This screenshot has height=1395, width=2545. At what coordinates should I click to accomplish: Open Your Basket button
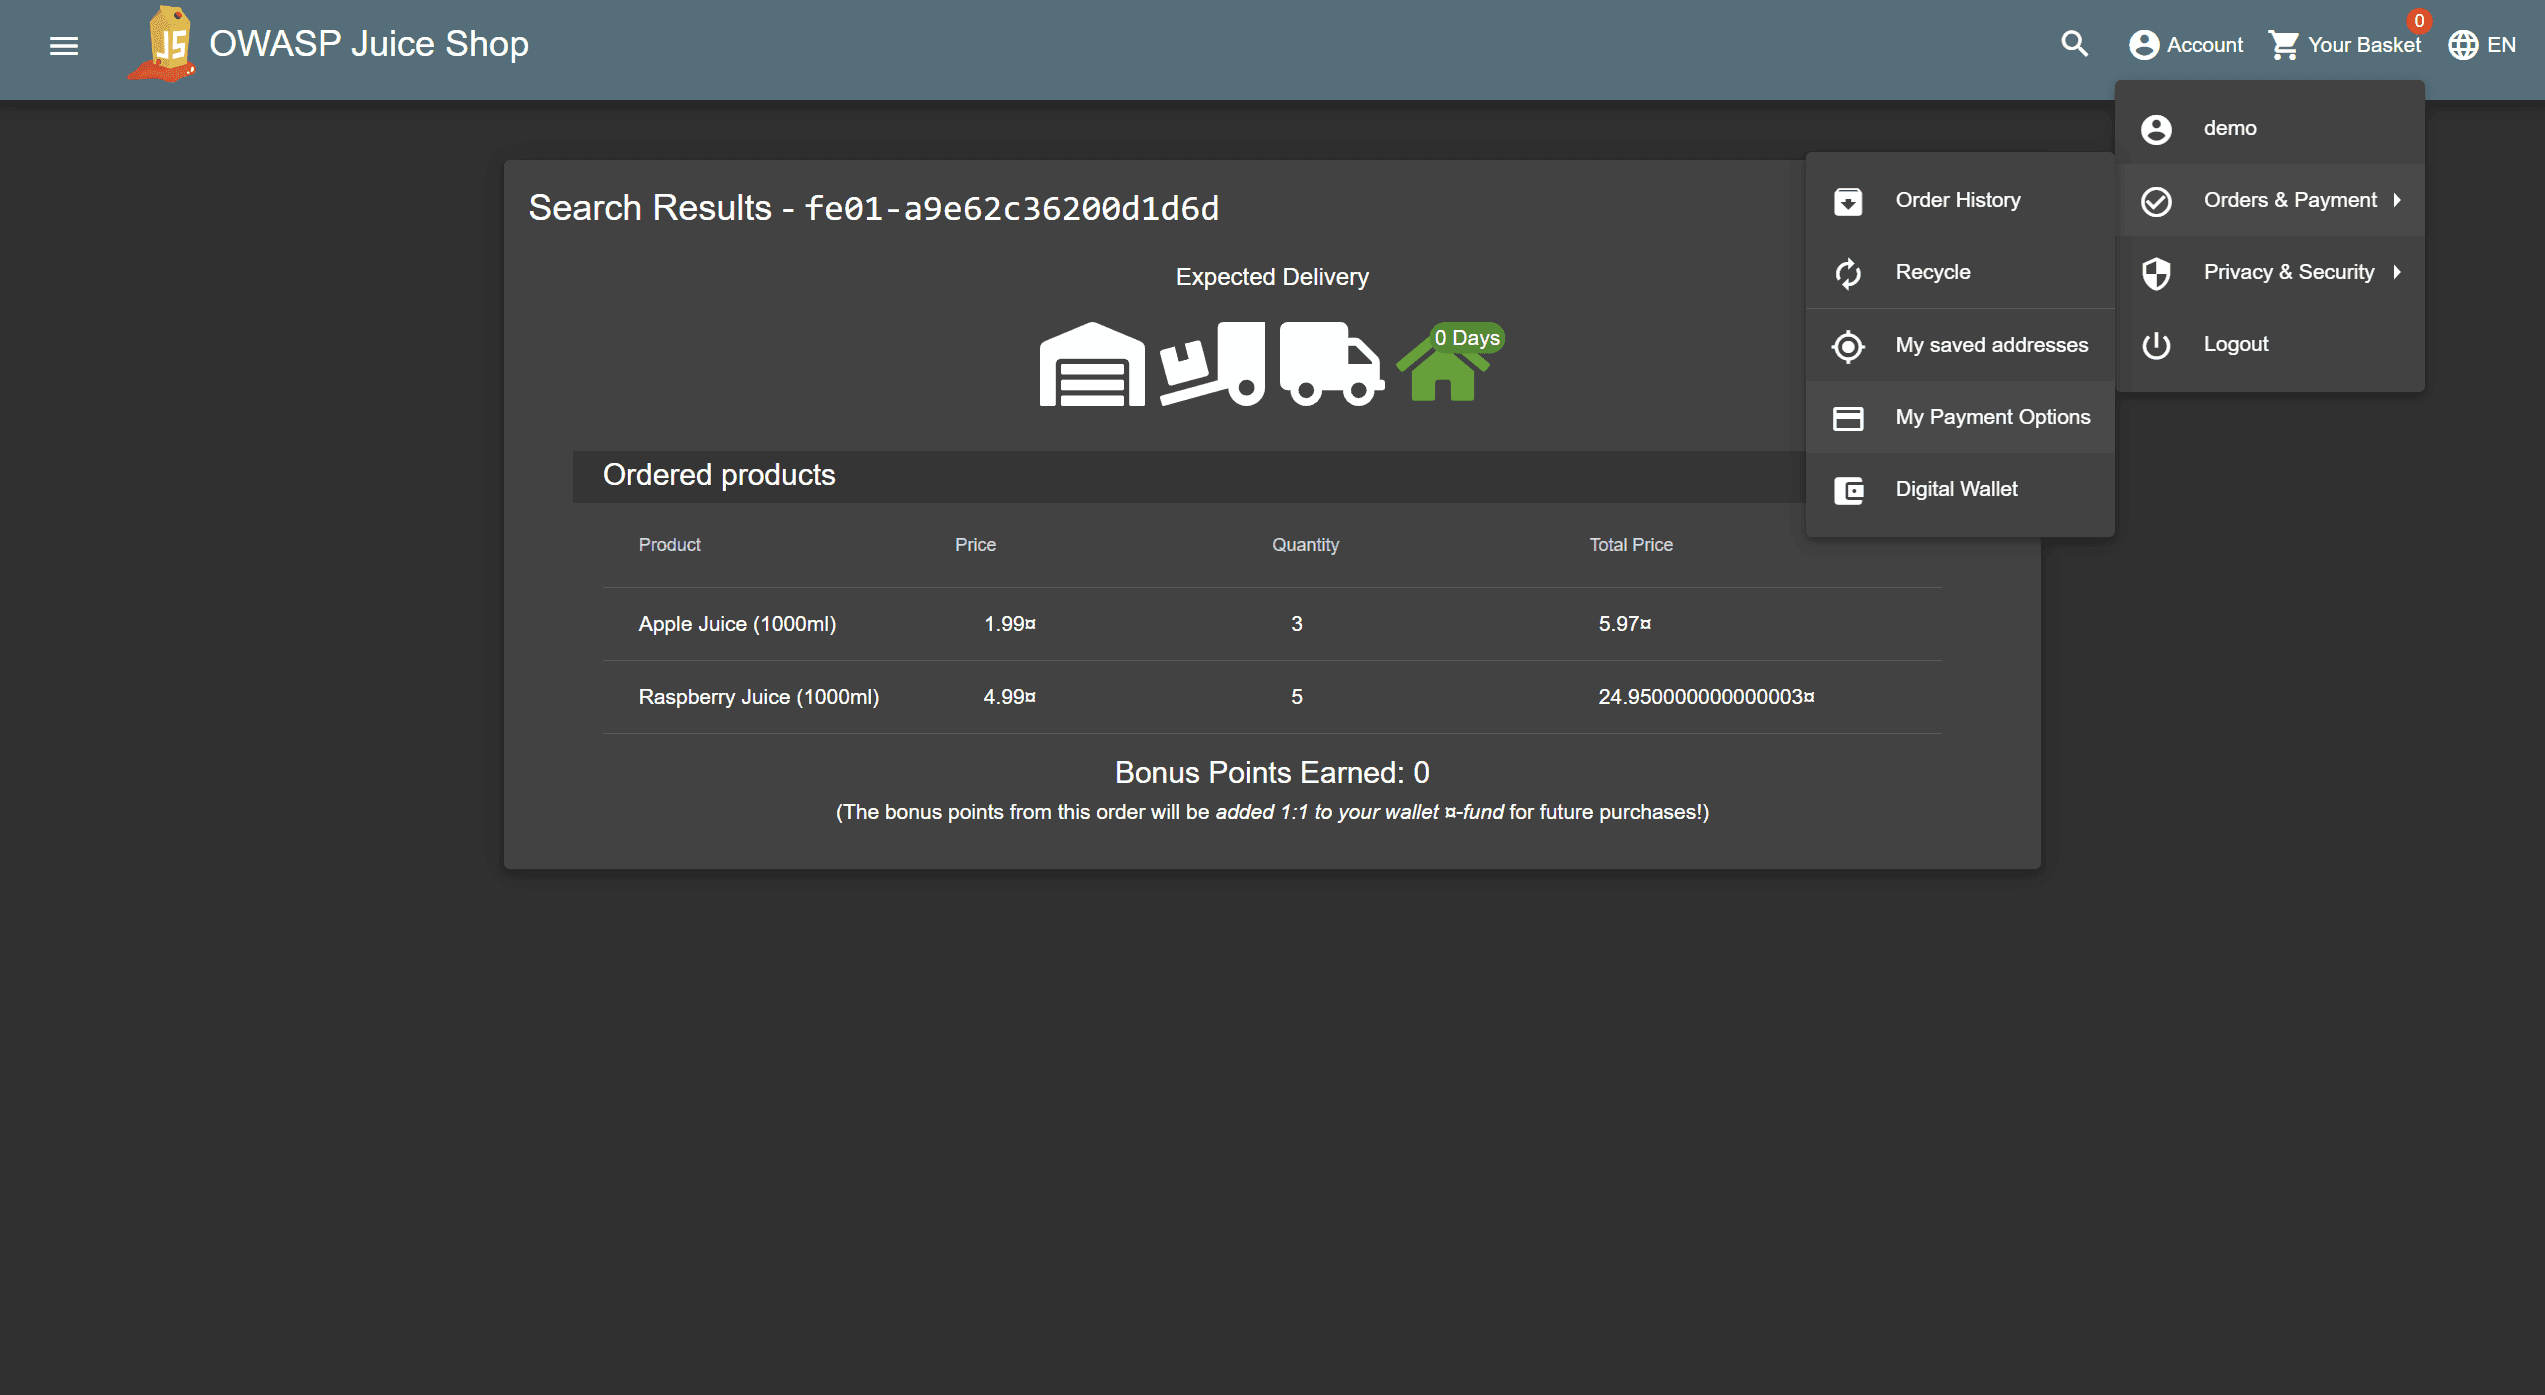pyautogui.click(x=2346, y=45)
